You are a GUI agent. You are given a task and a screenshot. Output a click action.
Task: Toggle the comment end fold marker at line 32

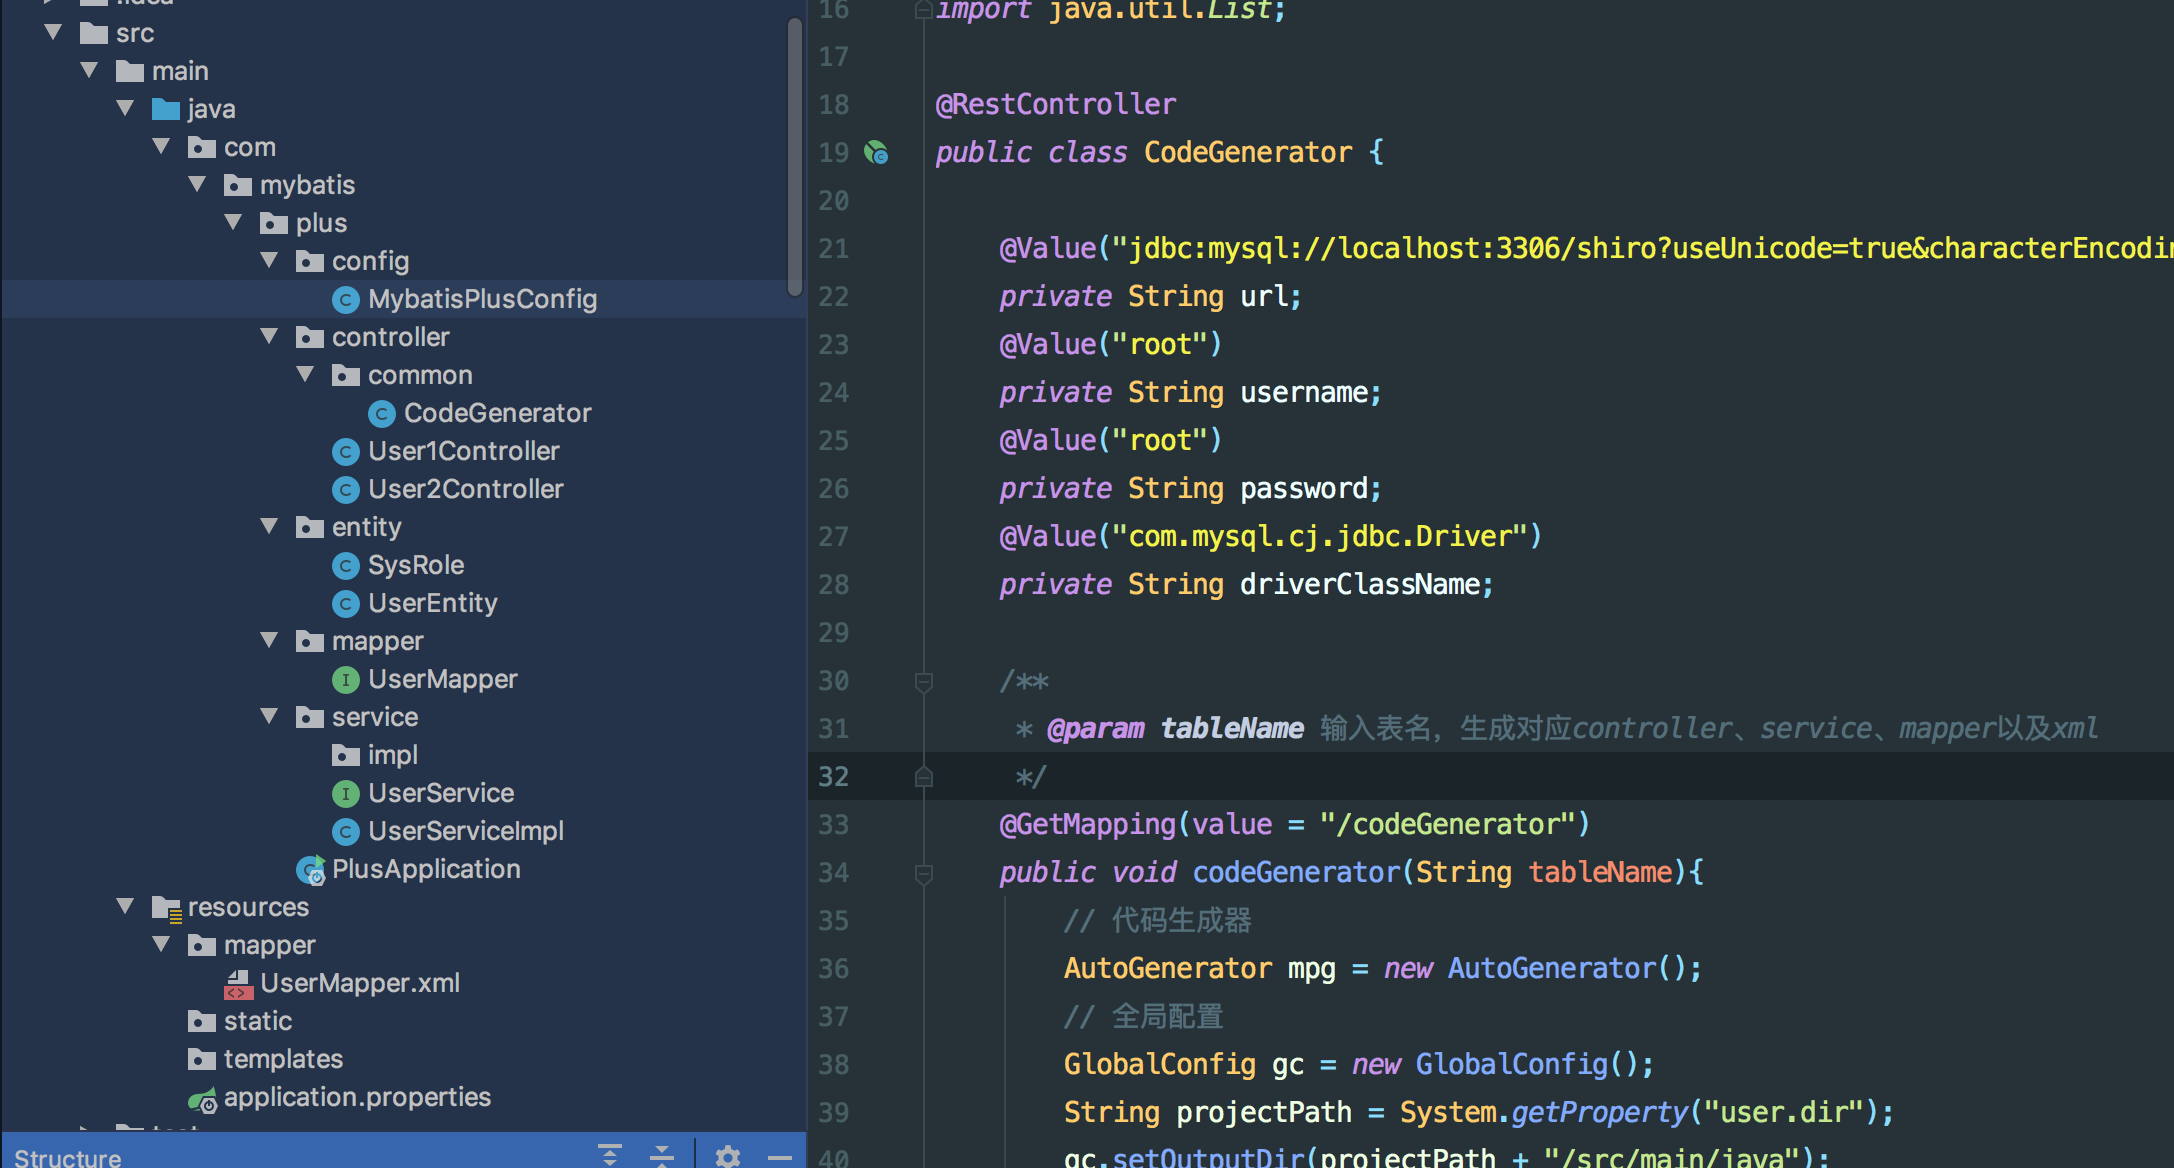pos(924,777)
